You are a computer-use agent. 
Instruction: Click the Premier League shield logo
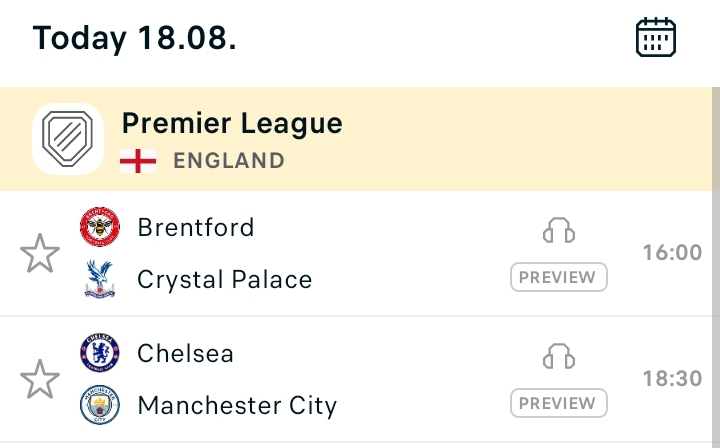click(68, 139)
